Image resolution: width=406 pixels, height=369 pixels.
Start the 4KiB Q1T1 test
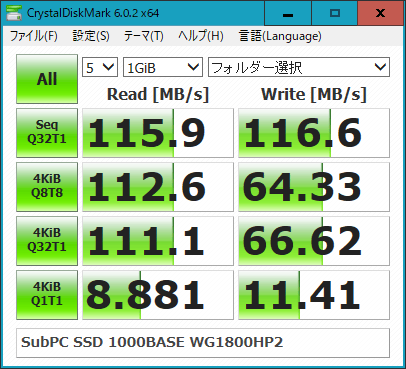(x=47, y=295)
